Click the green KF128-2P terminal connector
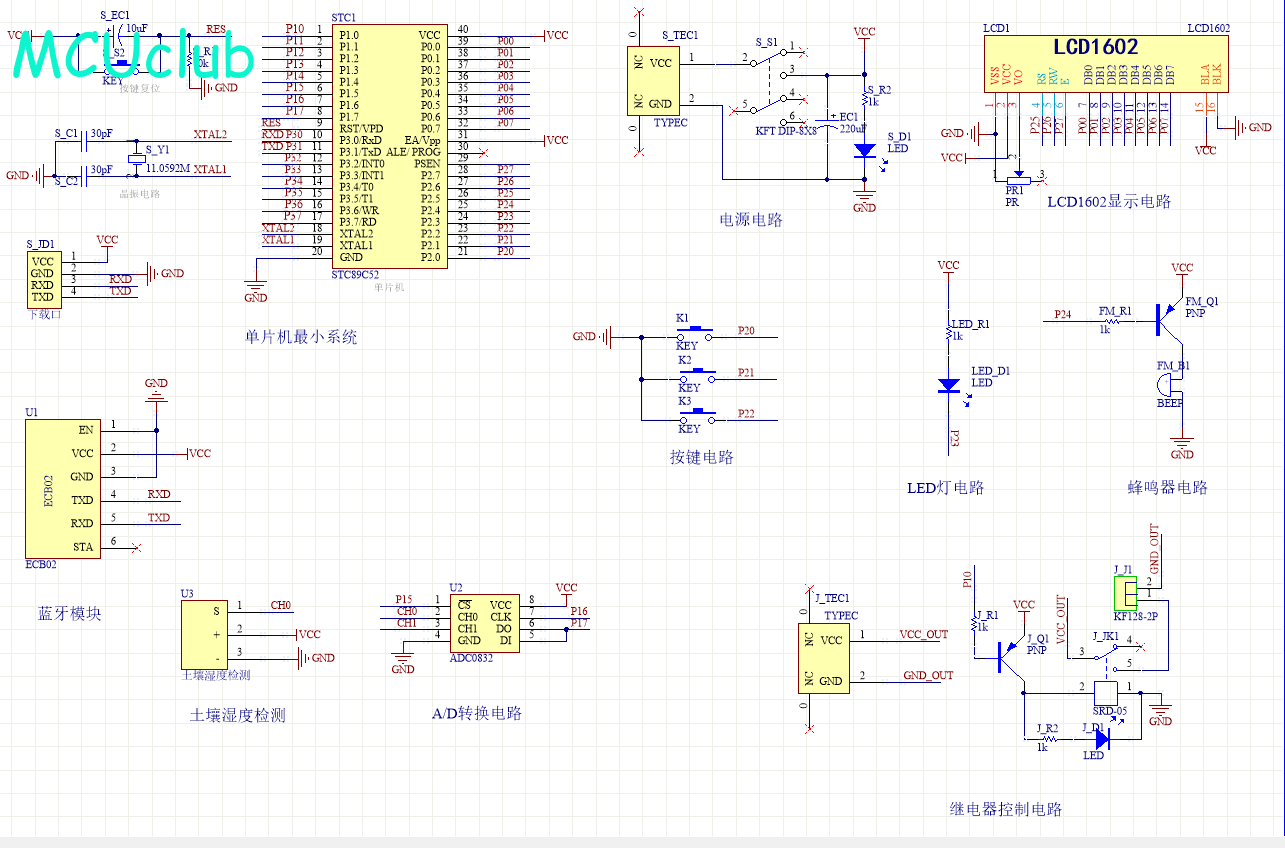1285x848 pixels. click(1127, 594)
